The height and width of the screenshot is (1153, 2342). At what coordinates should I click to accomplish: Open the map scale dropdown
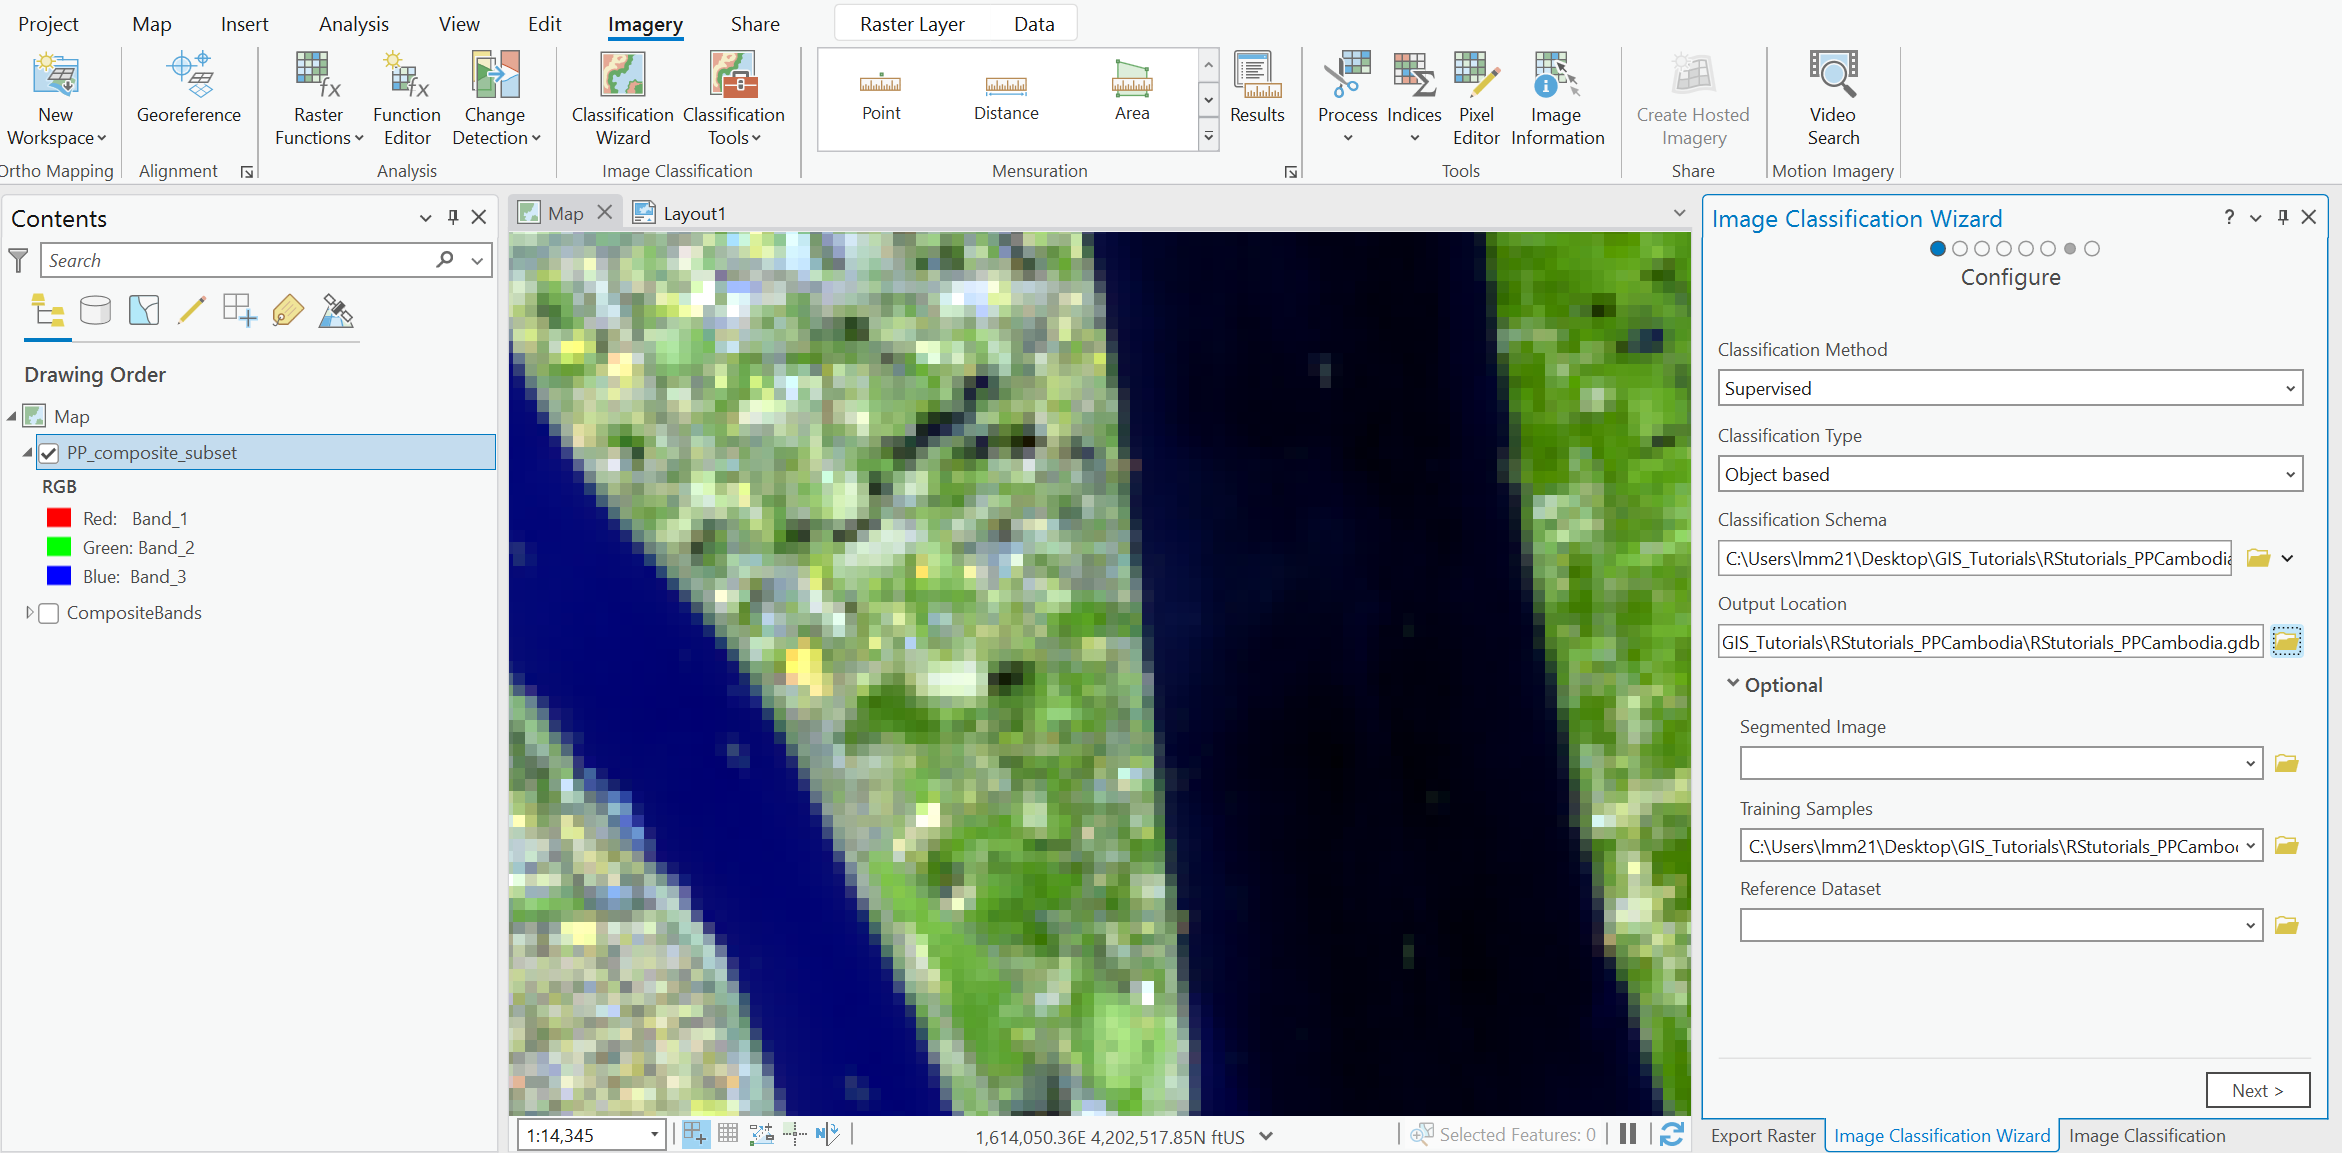(x=654, y=1134)
